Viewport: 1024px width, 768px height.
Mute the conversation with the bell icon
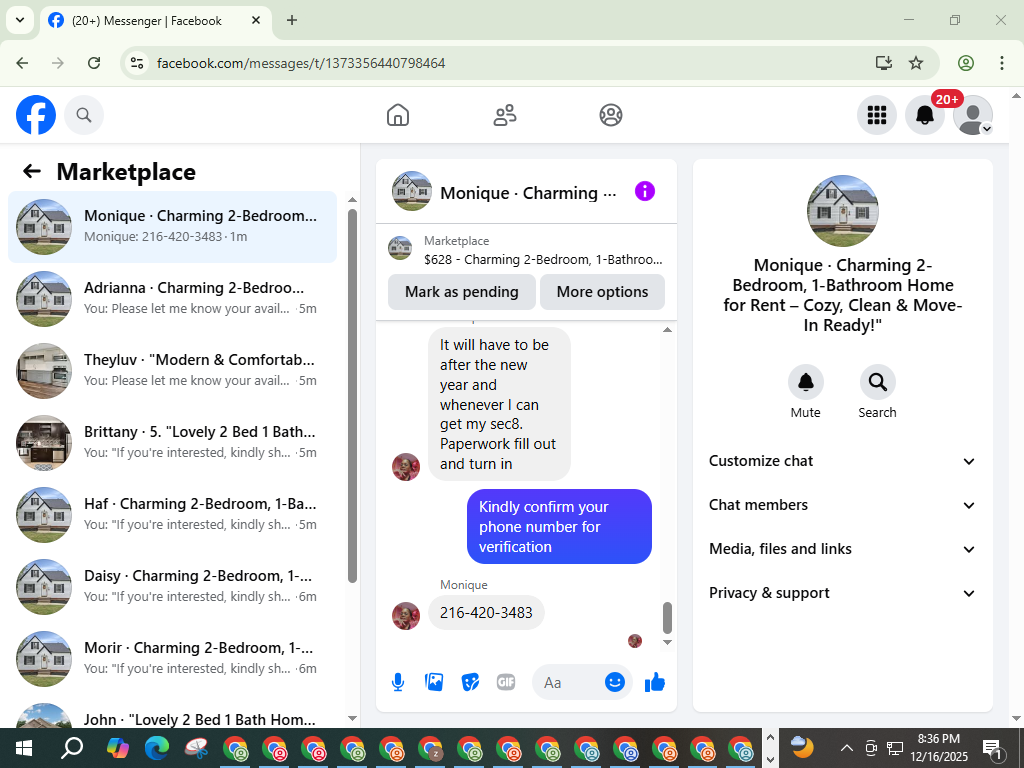point(805,382)
